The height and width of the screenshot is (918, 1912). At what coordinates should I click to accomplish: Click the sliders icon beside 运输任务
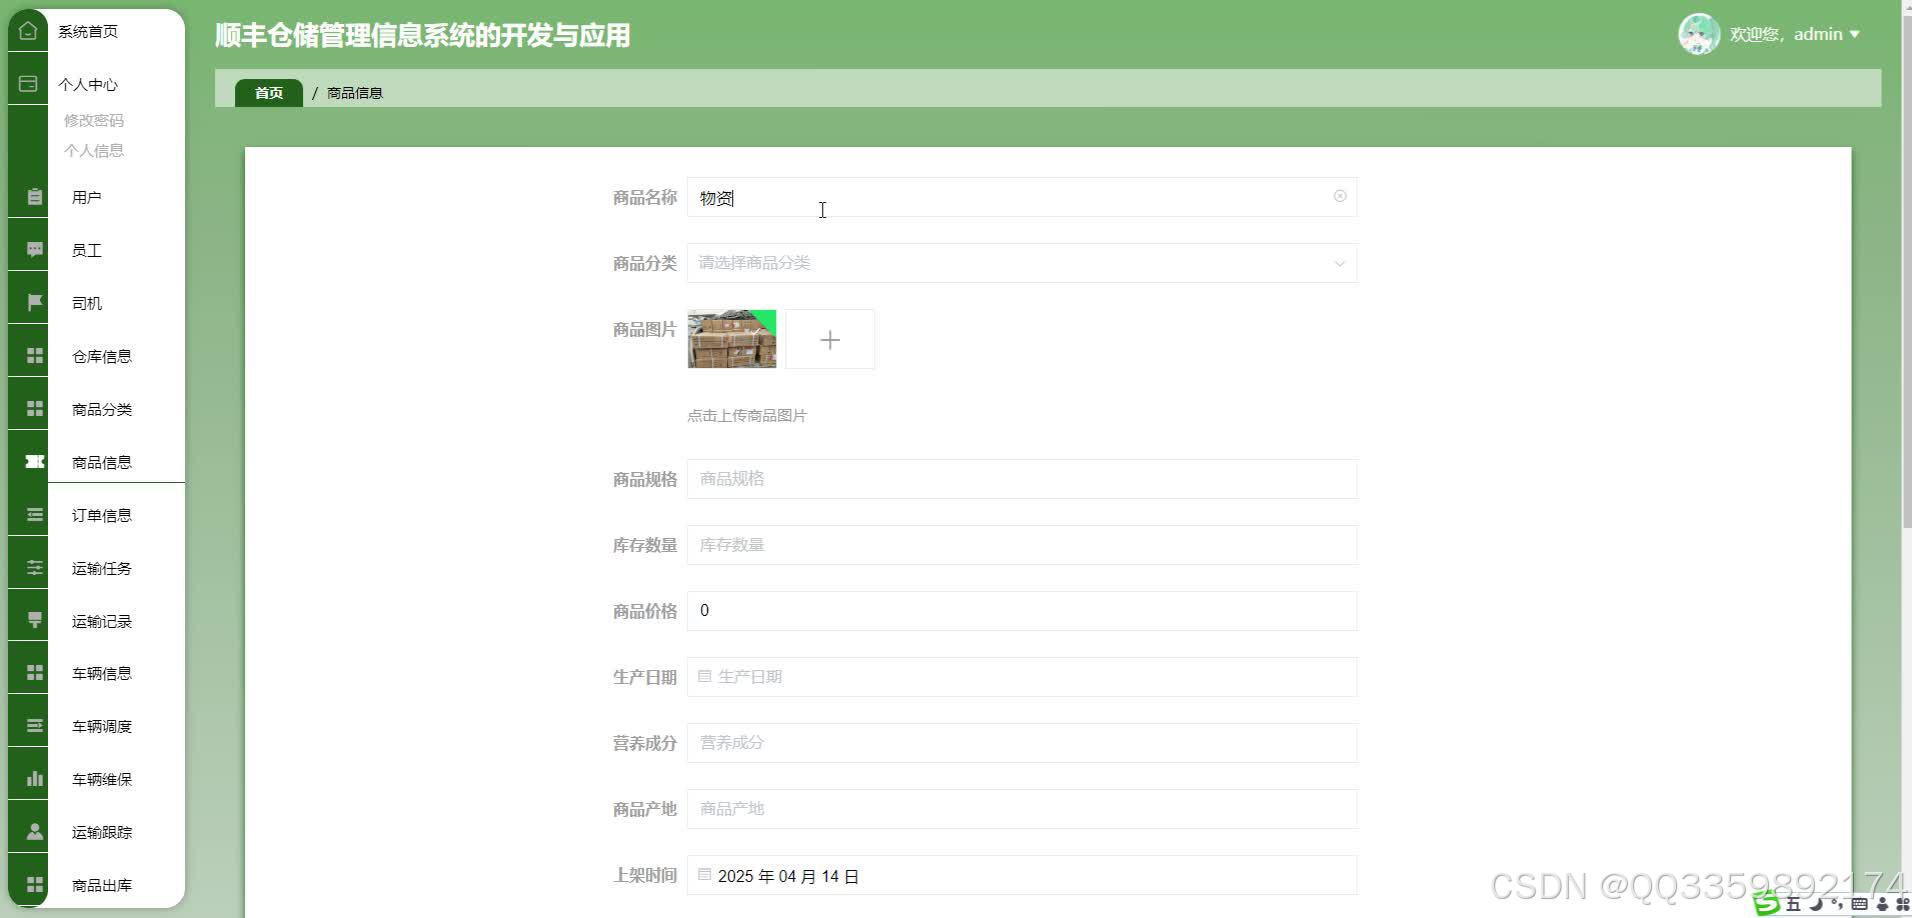click(35, 568)
